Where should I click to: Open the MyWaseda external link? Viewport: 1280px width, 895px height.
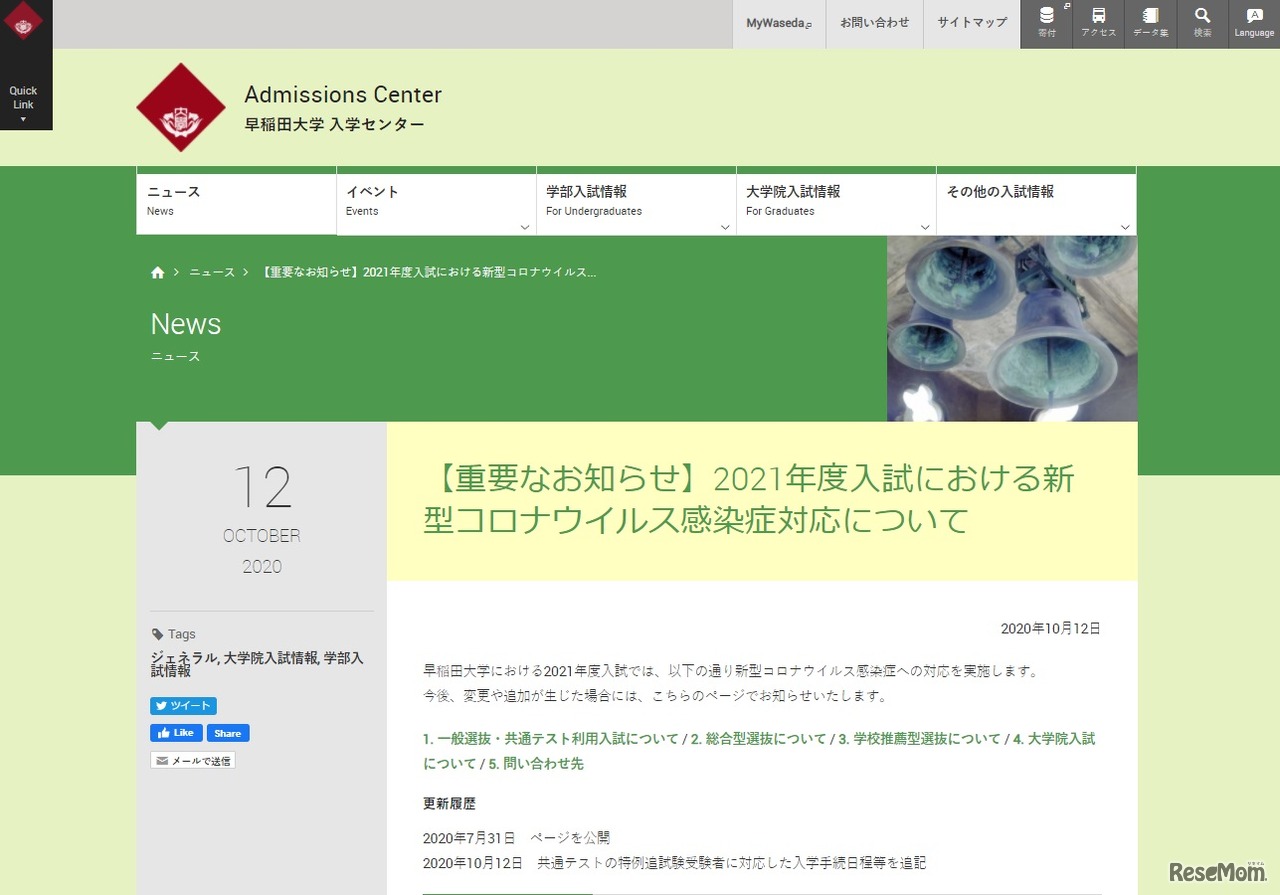click(x=777, y=22)
